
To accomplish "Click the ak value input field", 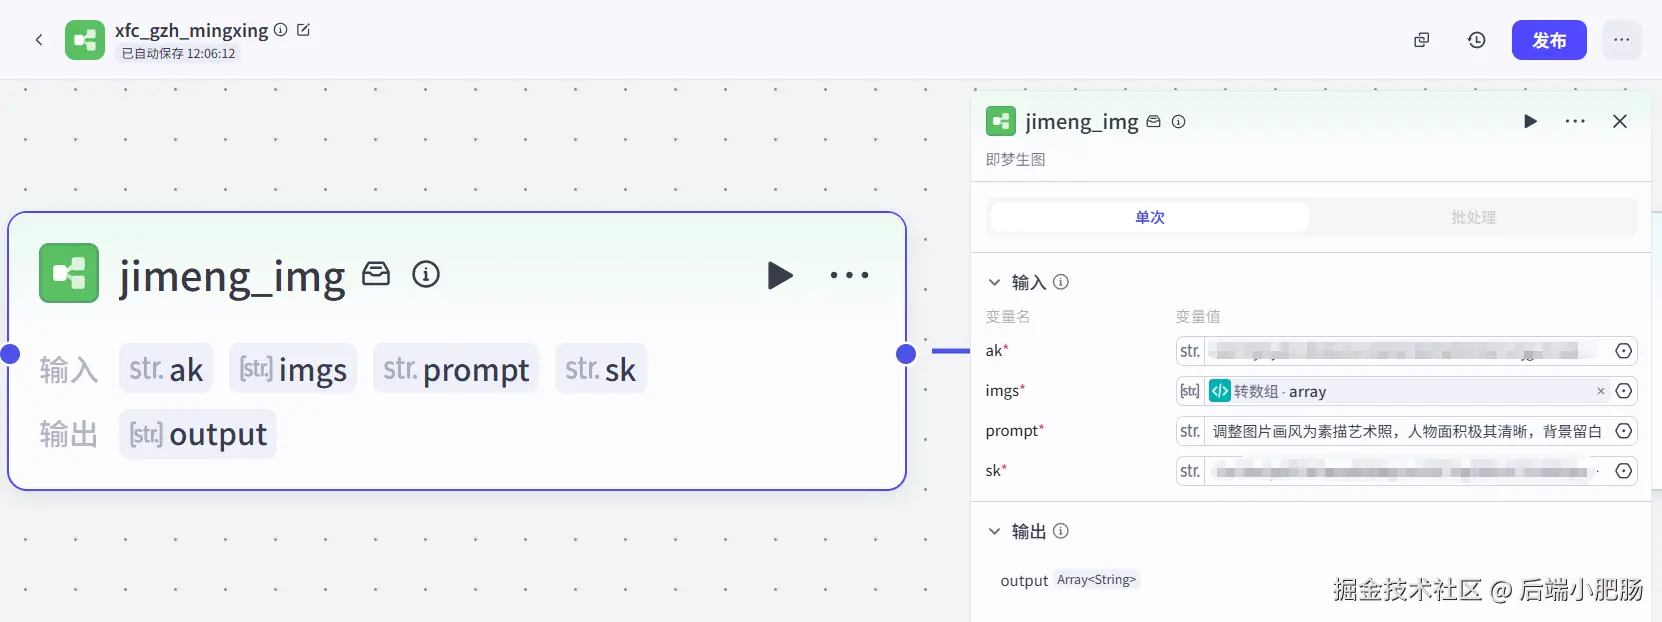I will 1407,351.
